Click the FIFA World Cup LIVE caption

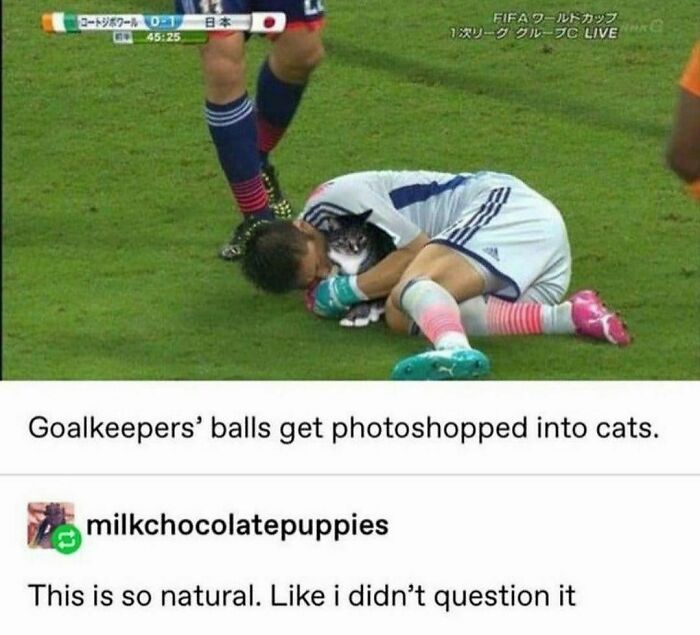coord(534,26)
